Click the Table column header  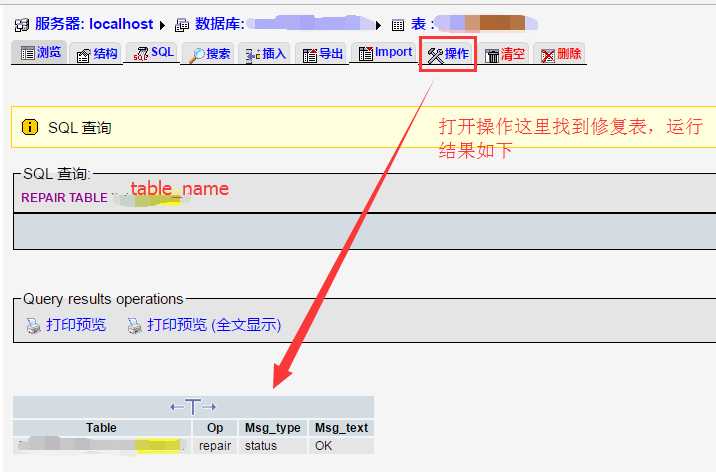(x=101, y=428)
